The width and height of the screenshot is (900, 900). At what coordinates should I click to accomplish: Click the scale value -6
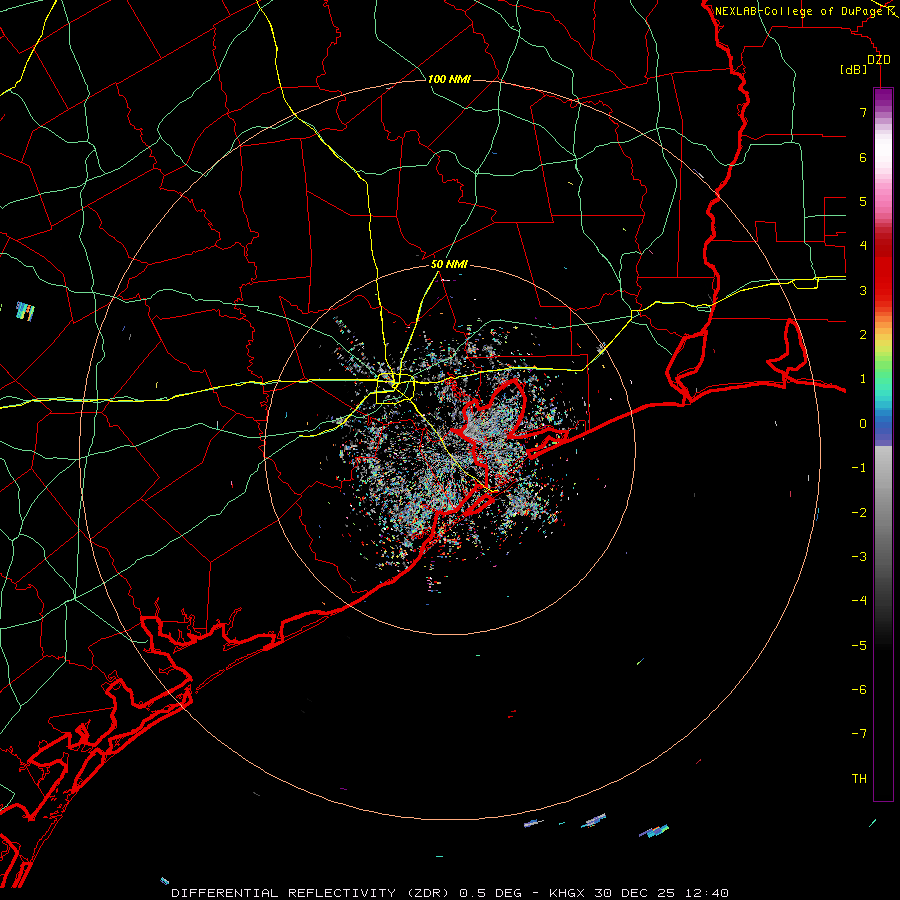click(x=859, y=689)
